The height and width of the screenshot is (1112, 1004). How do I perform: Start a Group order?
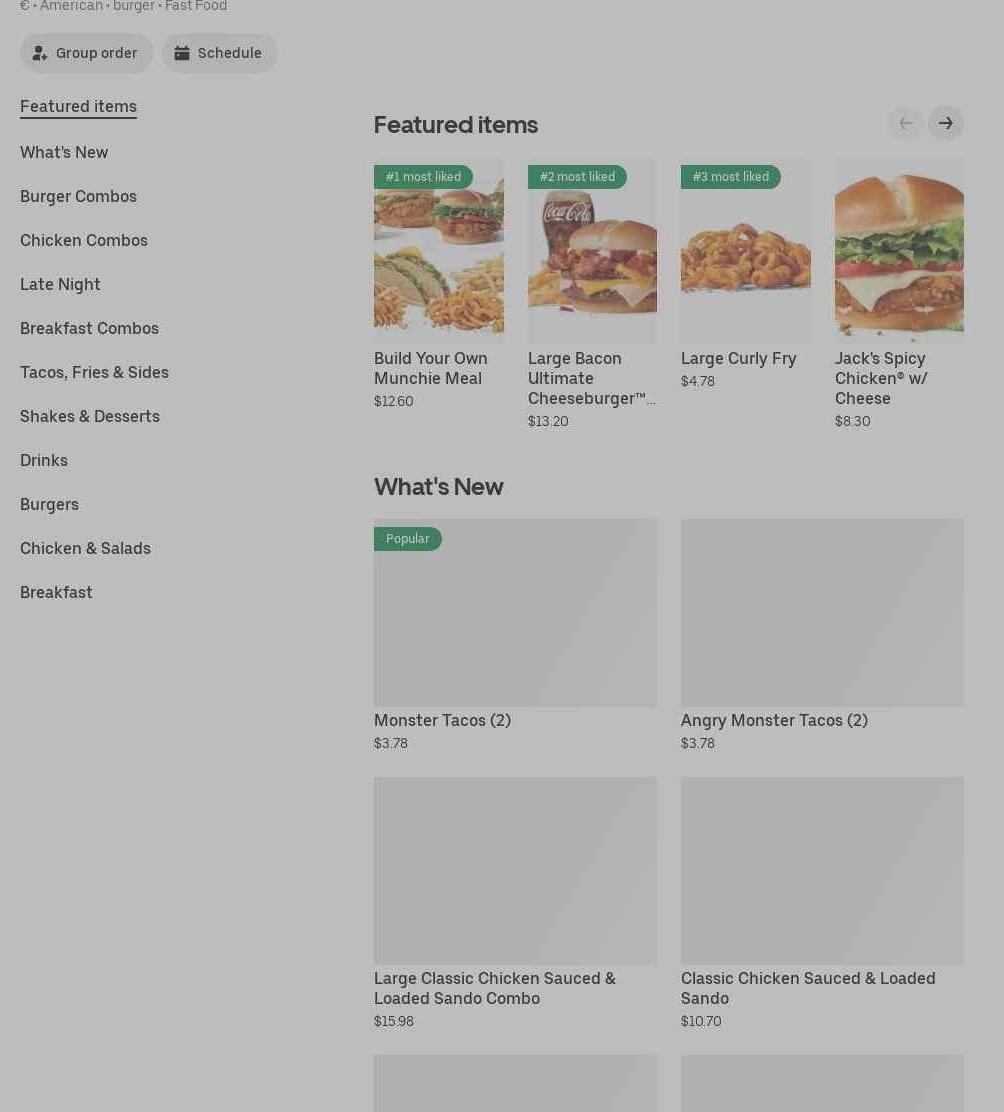(87, 53)
